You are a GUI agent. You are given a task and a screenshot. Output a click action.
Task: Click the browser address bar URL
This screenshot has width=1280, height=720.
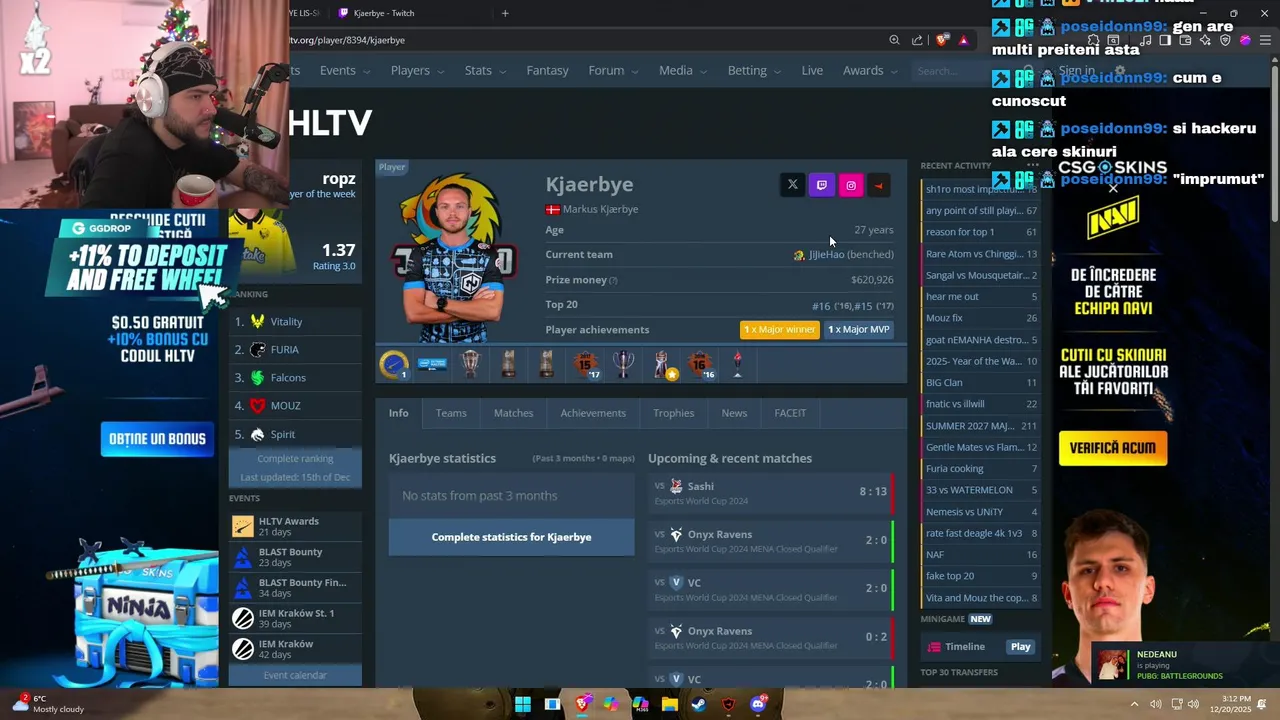pos(347,40)
